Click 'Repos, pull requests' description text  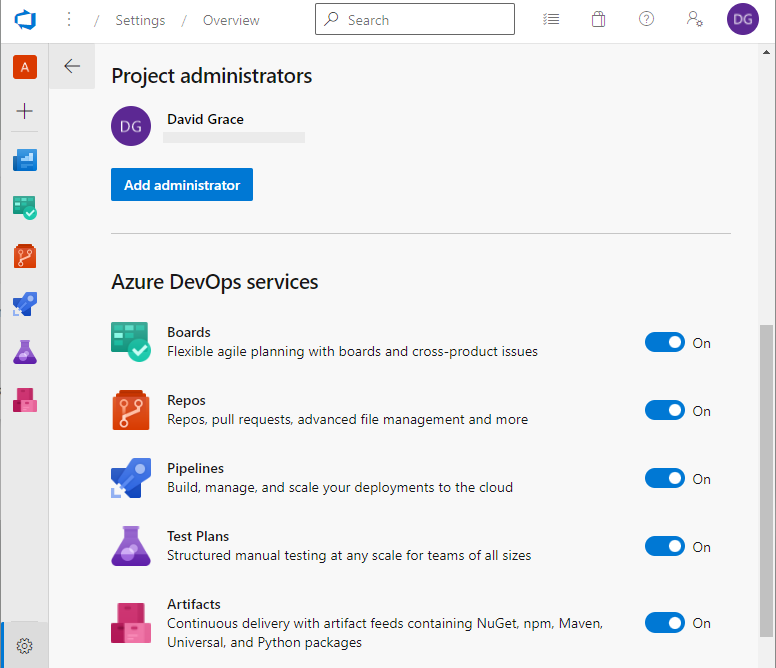(x=347, y=420)
